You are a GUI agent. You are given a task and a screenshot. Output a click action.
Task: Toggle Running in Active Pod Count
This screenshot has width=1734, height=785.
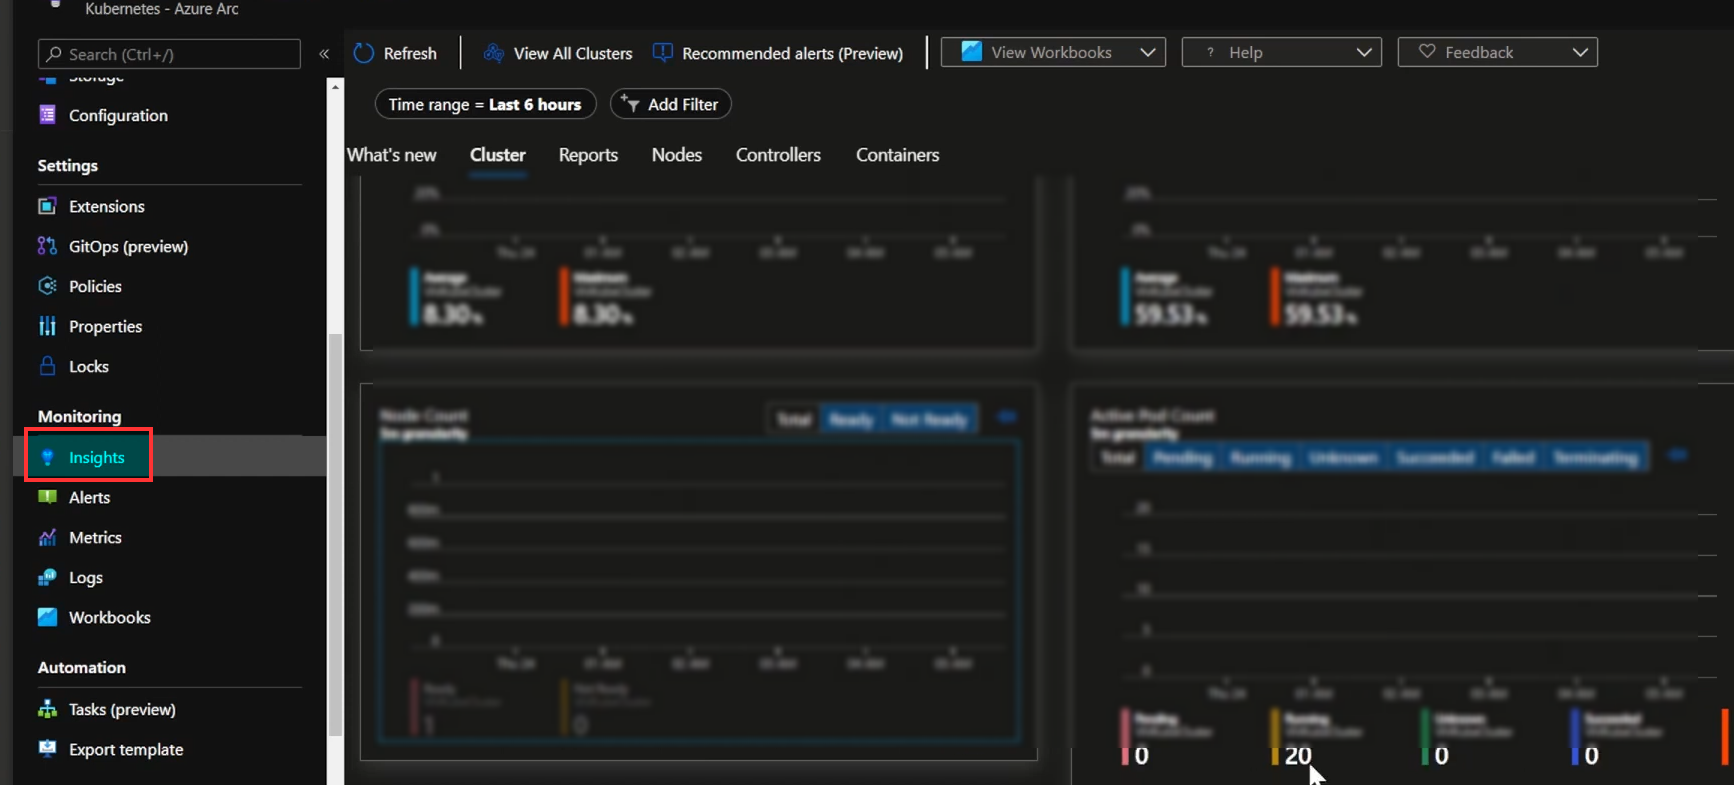1259,458
